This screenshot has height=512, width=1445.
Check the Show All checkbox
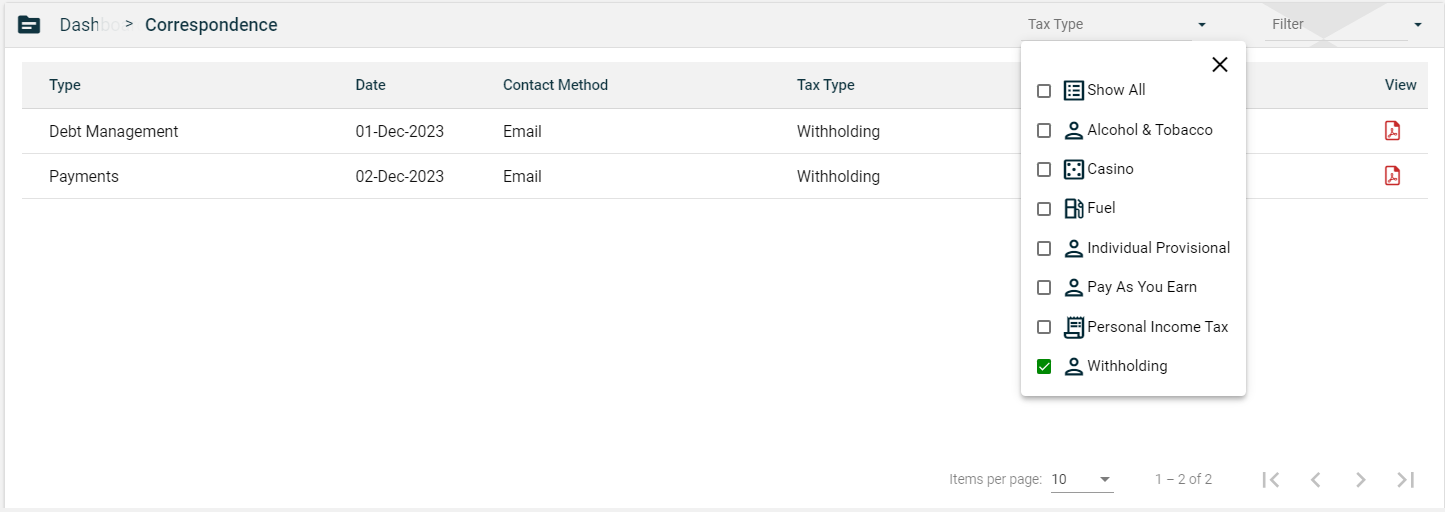[x=1044, y=91]
